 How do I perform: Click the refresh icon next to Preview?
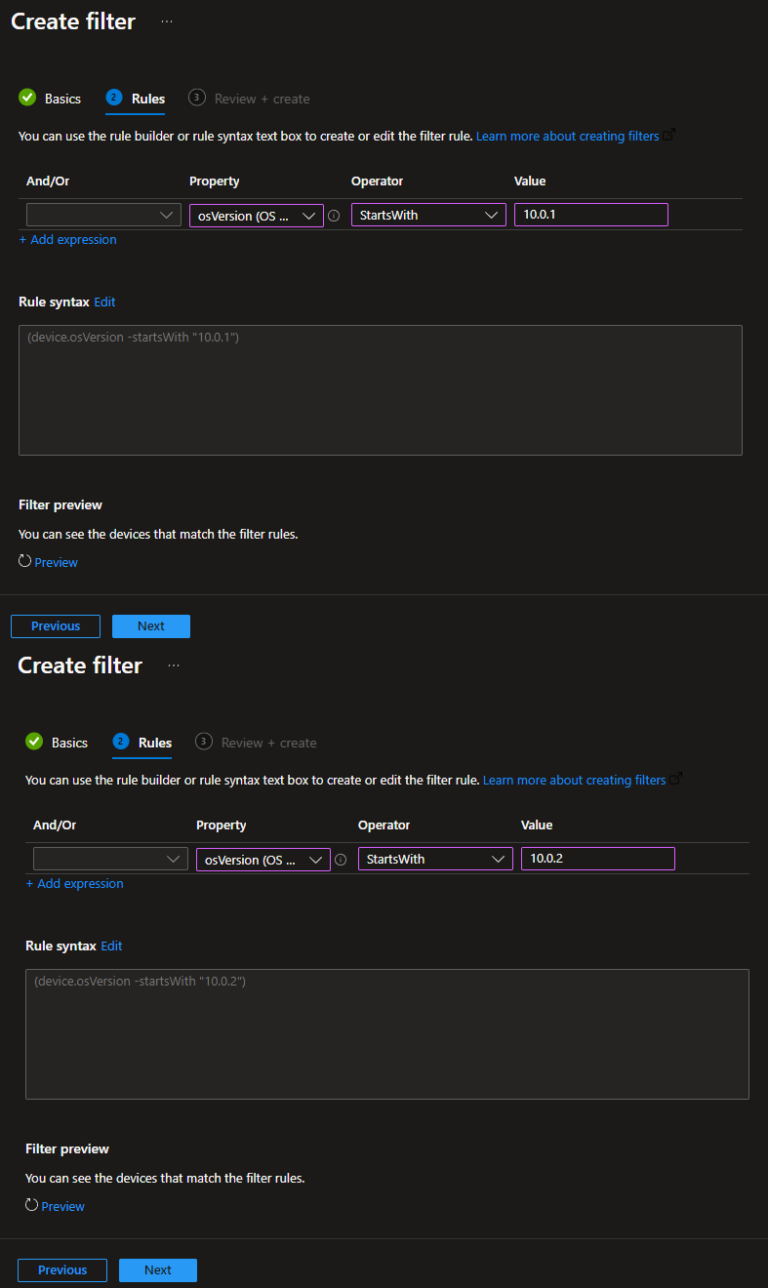22,561
